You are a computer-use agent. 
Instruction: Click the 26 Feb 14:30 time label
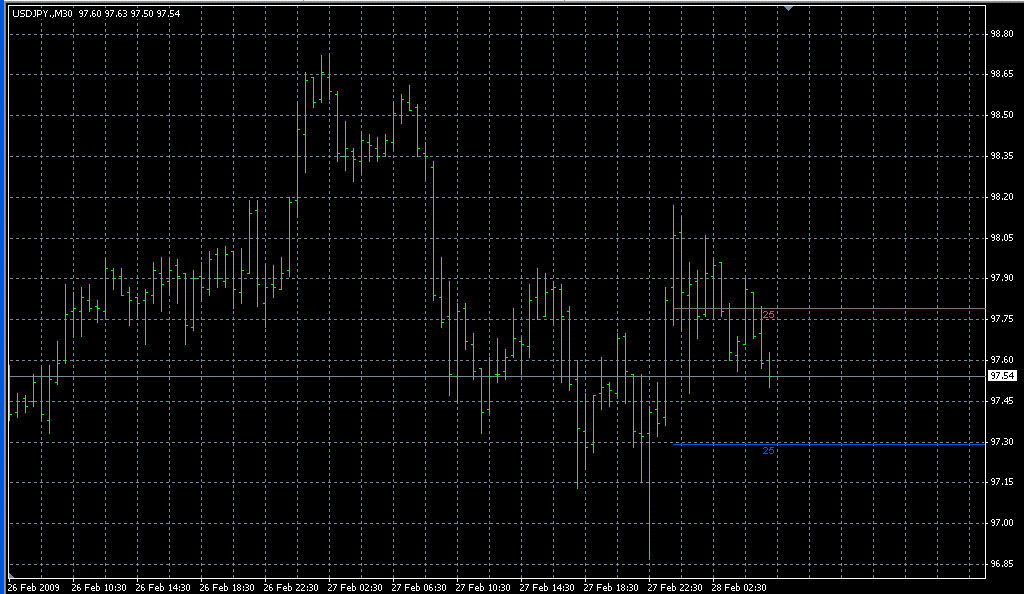[x=163, y=587]
